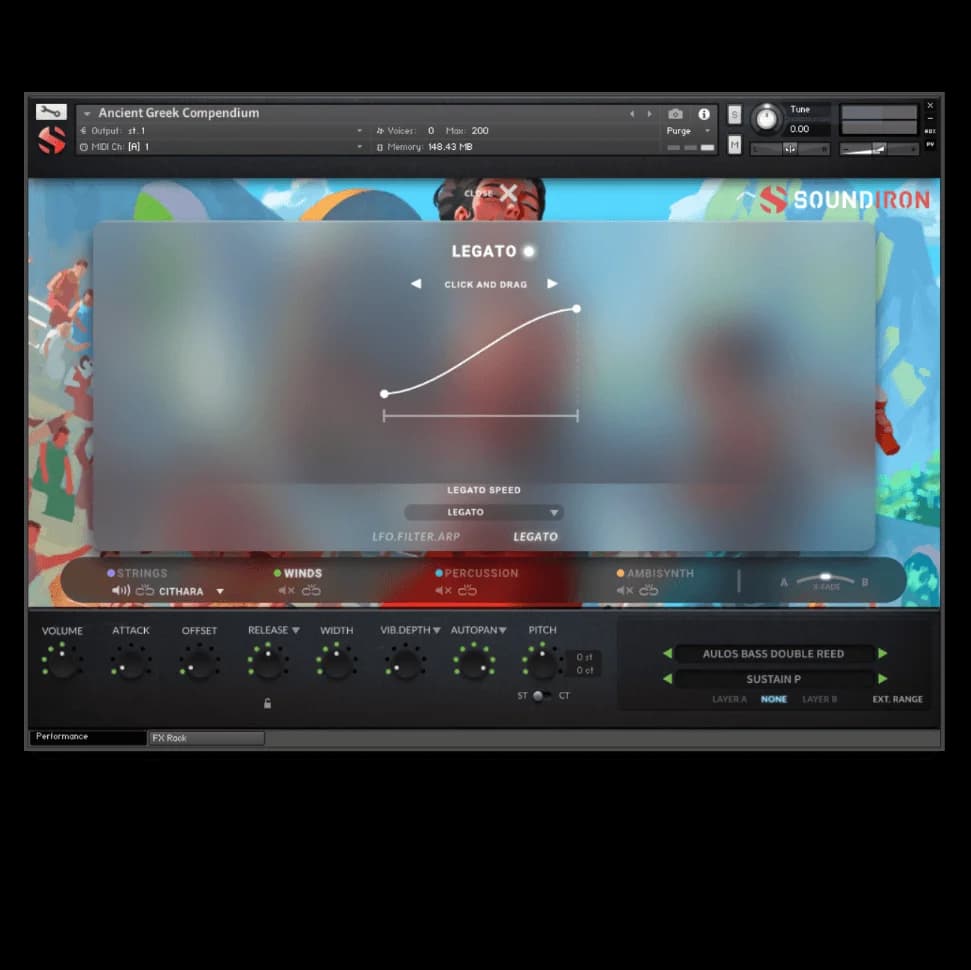Image resolution: width=971 pixels, height=970 pixels.
Task: Flip the ST/CT pitch switch
Action: pos(540,696)
